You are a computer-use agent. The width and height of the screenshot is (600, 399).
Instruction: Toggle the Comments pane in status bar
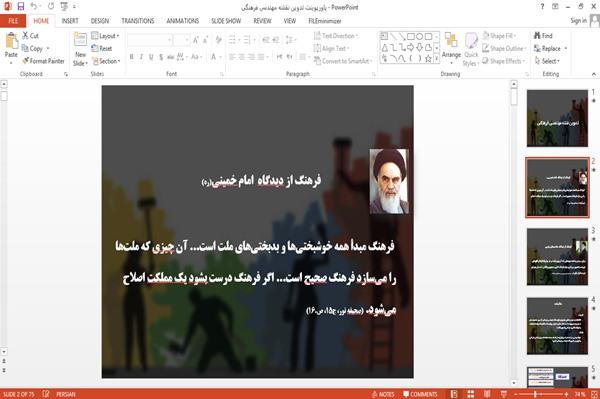[420, 394]
